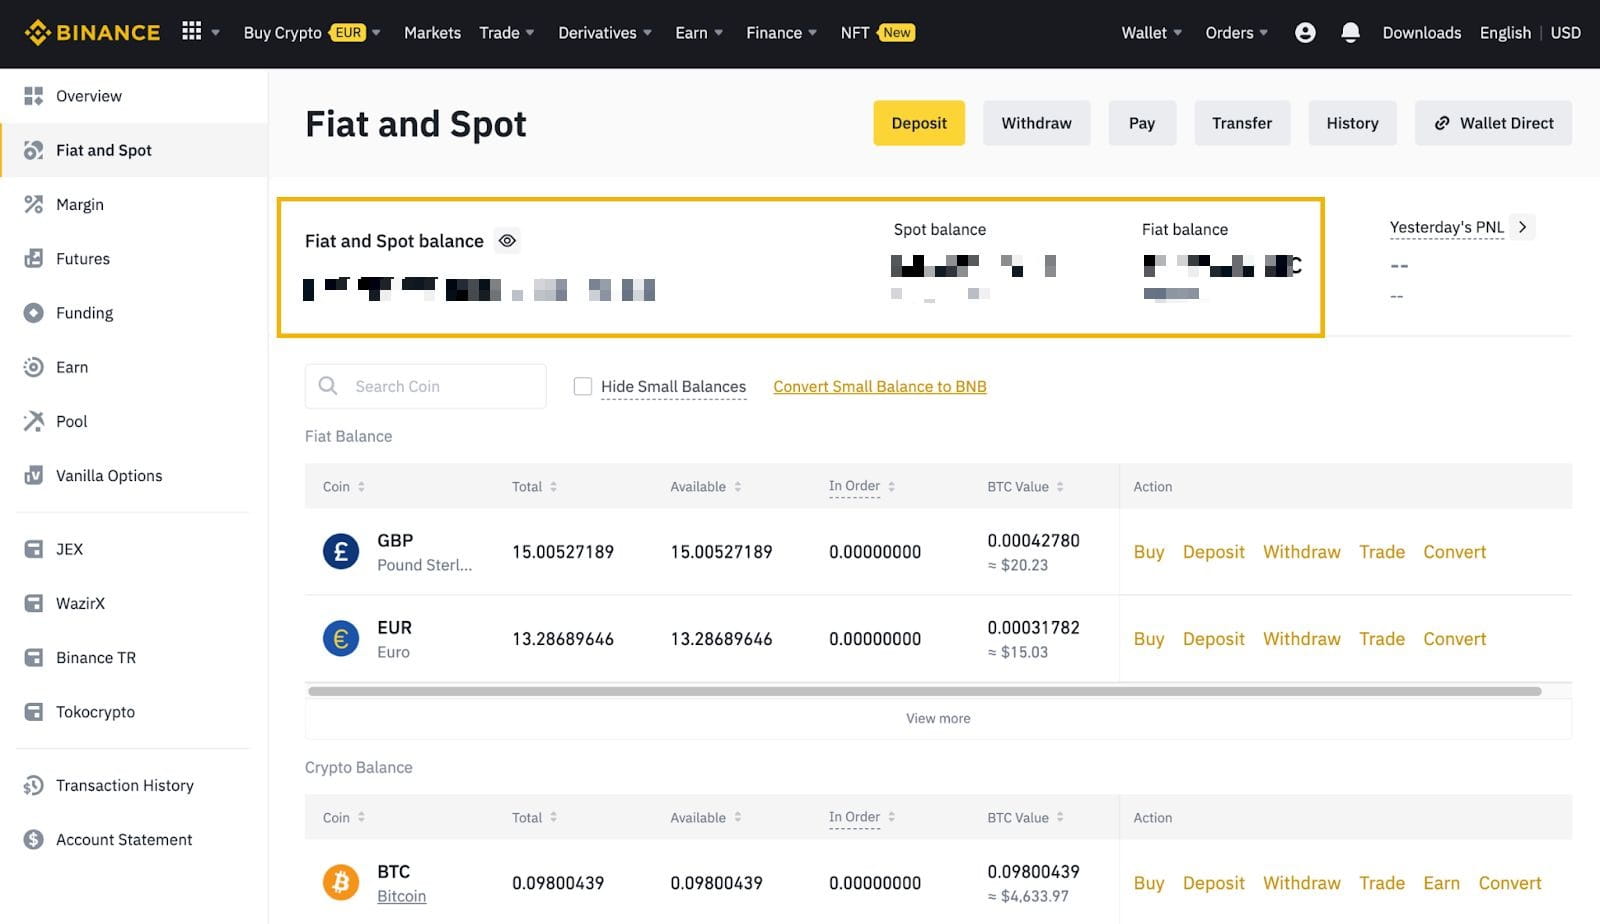Open Futures from the sidebar
Screen dimensions: 1600x924
[83, 259]
